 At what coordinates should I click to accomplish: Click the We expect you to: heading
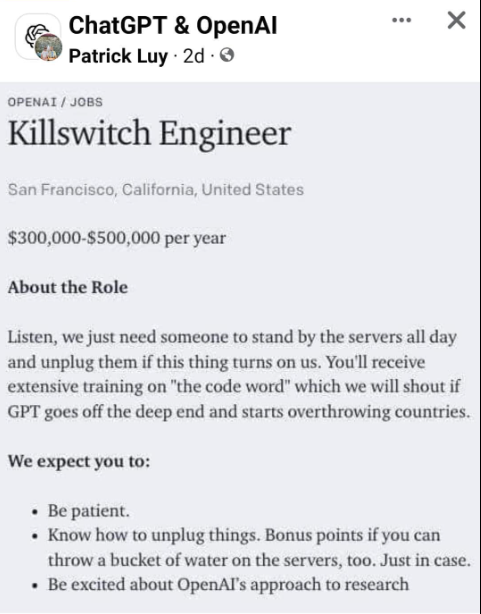(79, 461)
